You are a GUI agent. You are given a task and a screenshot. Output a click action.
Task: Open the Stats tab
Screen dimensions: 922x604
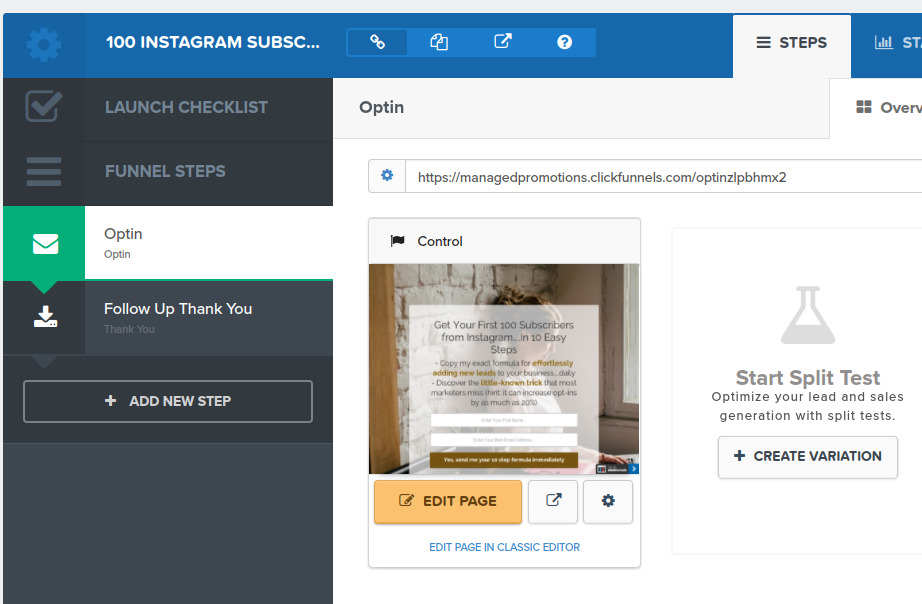tap(897, 43)
